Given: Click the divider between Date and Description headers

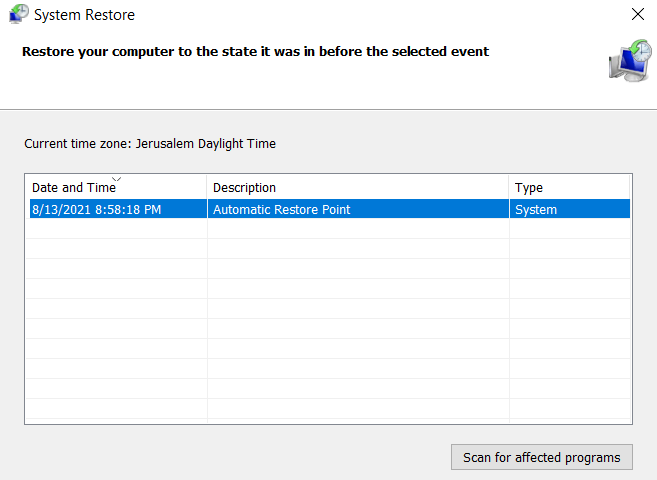Looking at the screenshot, I should click(207, 188).
